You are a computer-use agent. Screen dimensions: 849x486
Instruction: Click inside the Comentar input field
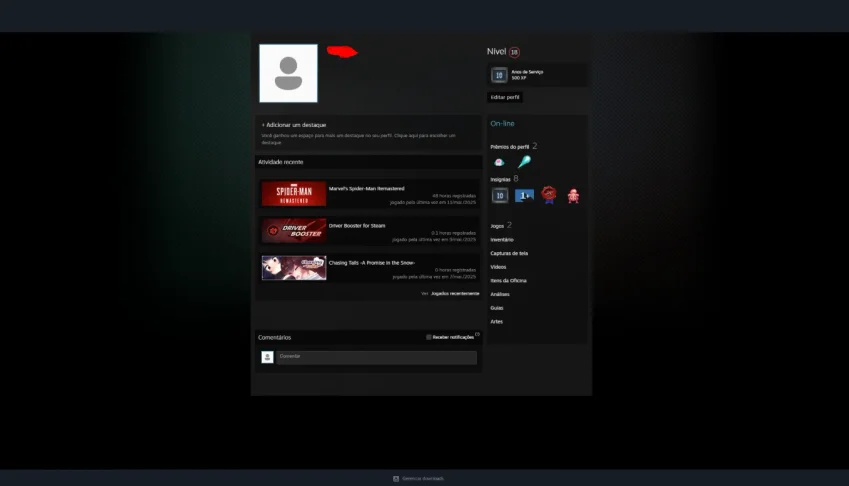[377, 357]
